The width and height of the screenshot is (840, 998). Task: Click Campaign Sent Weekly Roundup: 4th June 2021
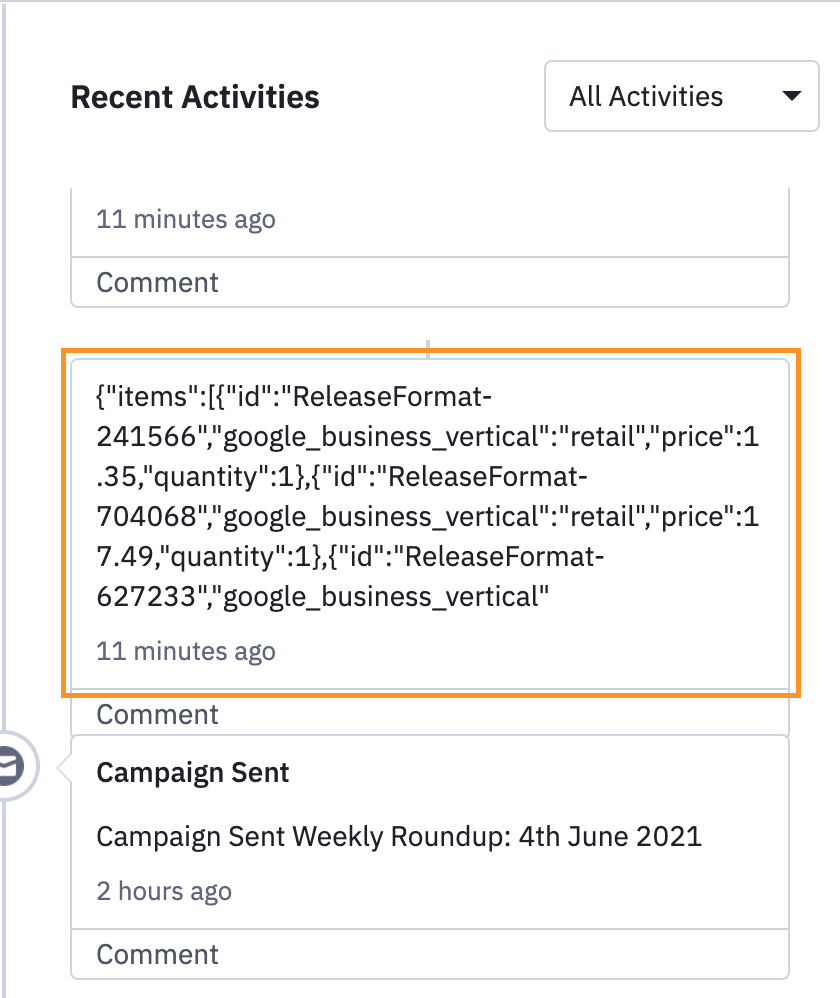399,835
